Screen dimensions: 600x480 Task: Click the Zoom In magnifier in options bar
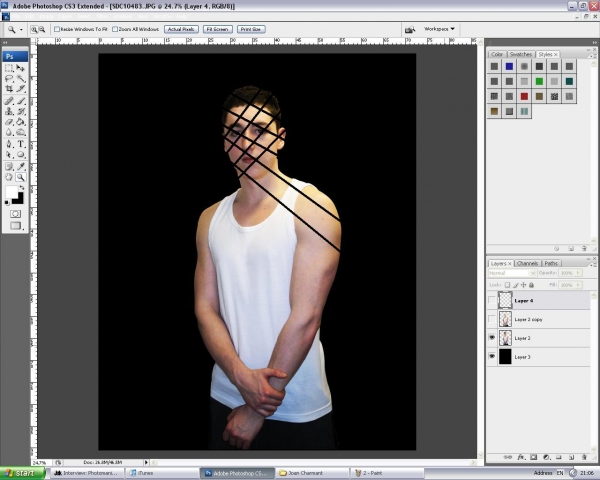click(x=34, y=29)
